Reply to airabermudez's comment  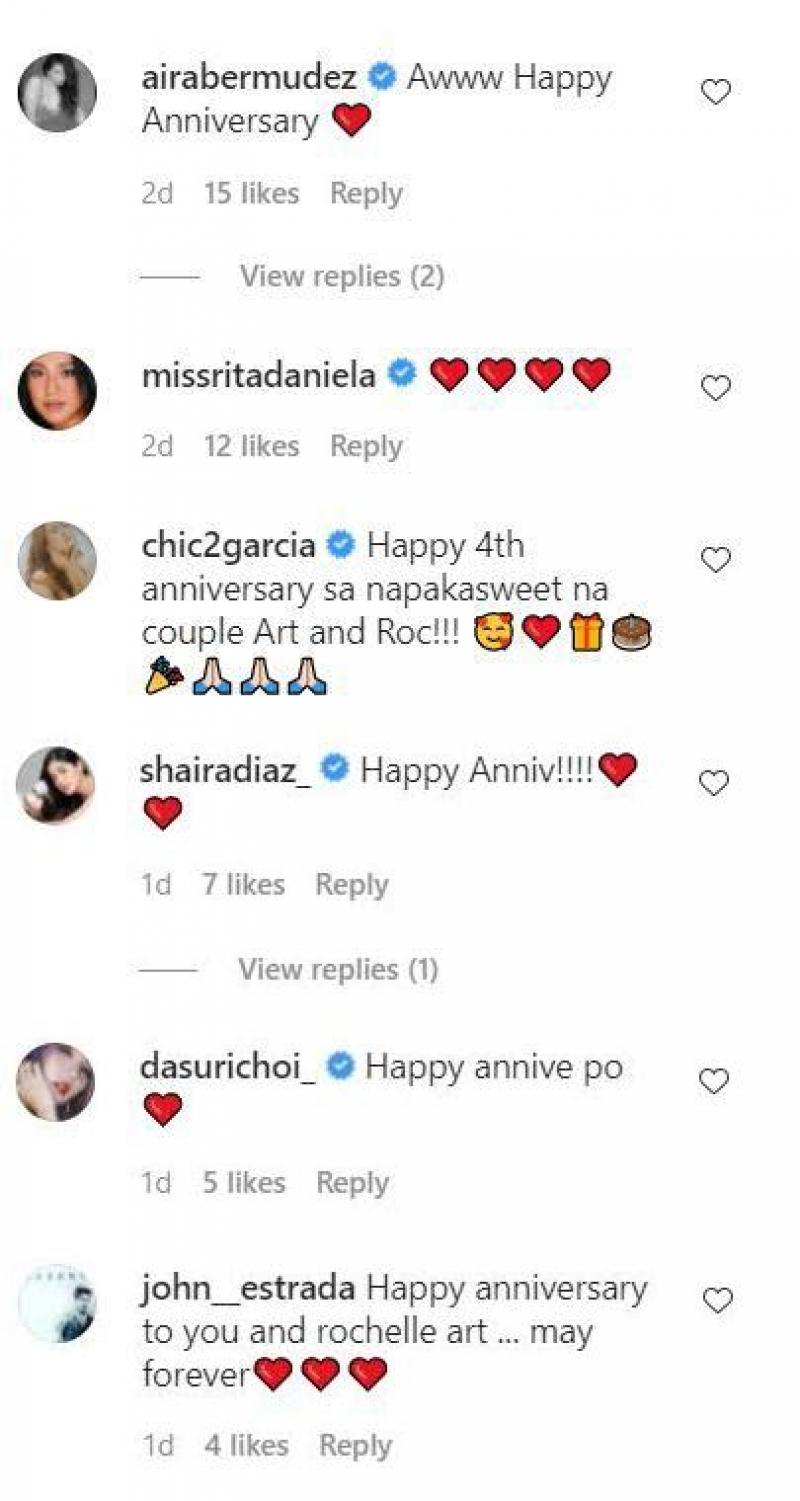pyautogui.click(x=366, y=193)
